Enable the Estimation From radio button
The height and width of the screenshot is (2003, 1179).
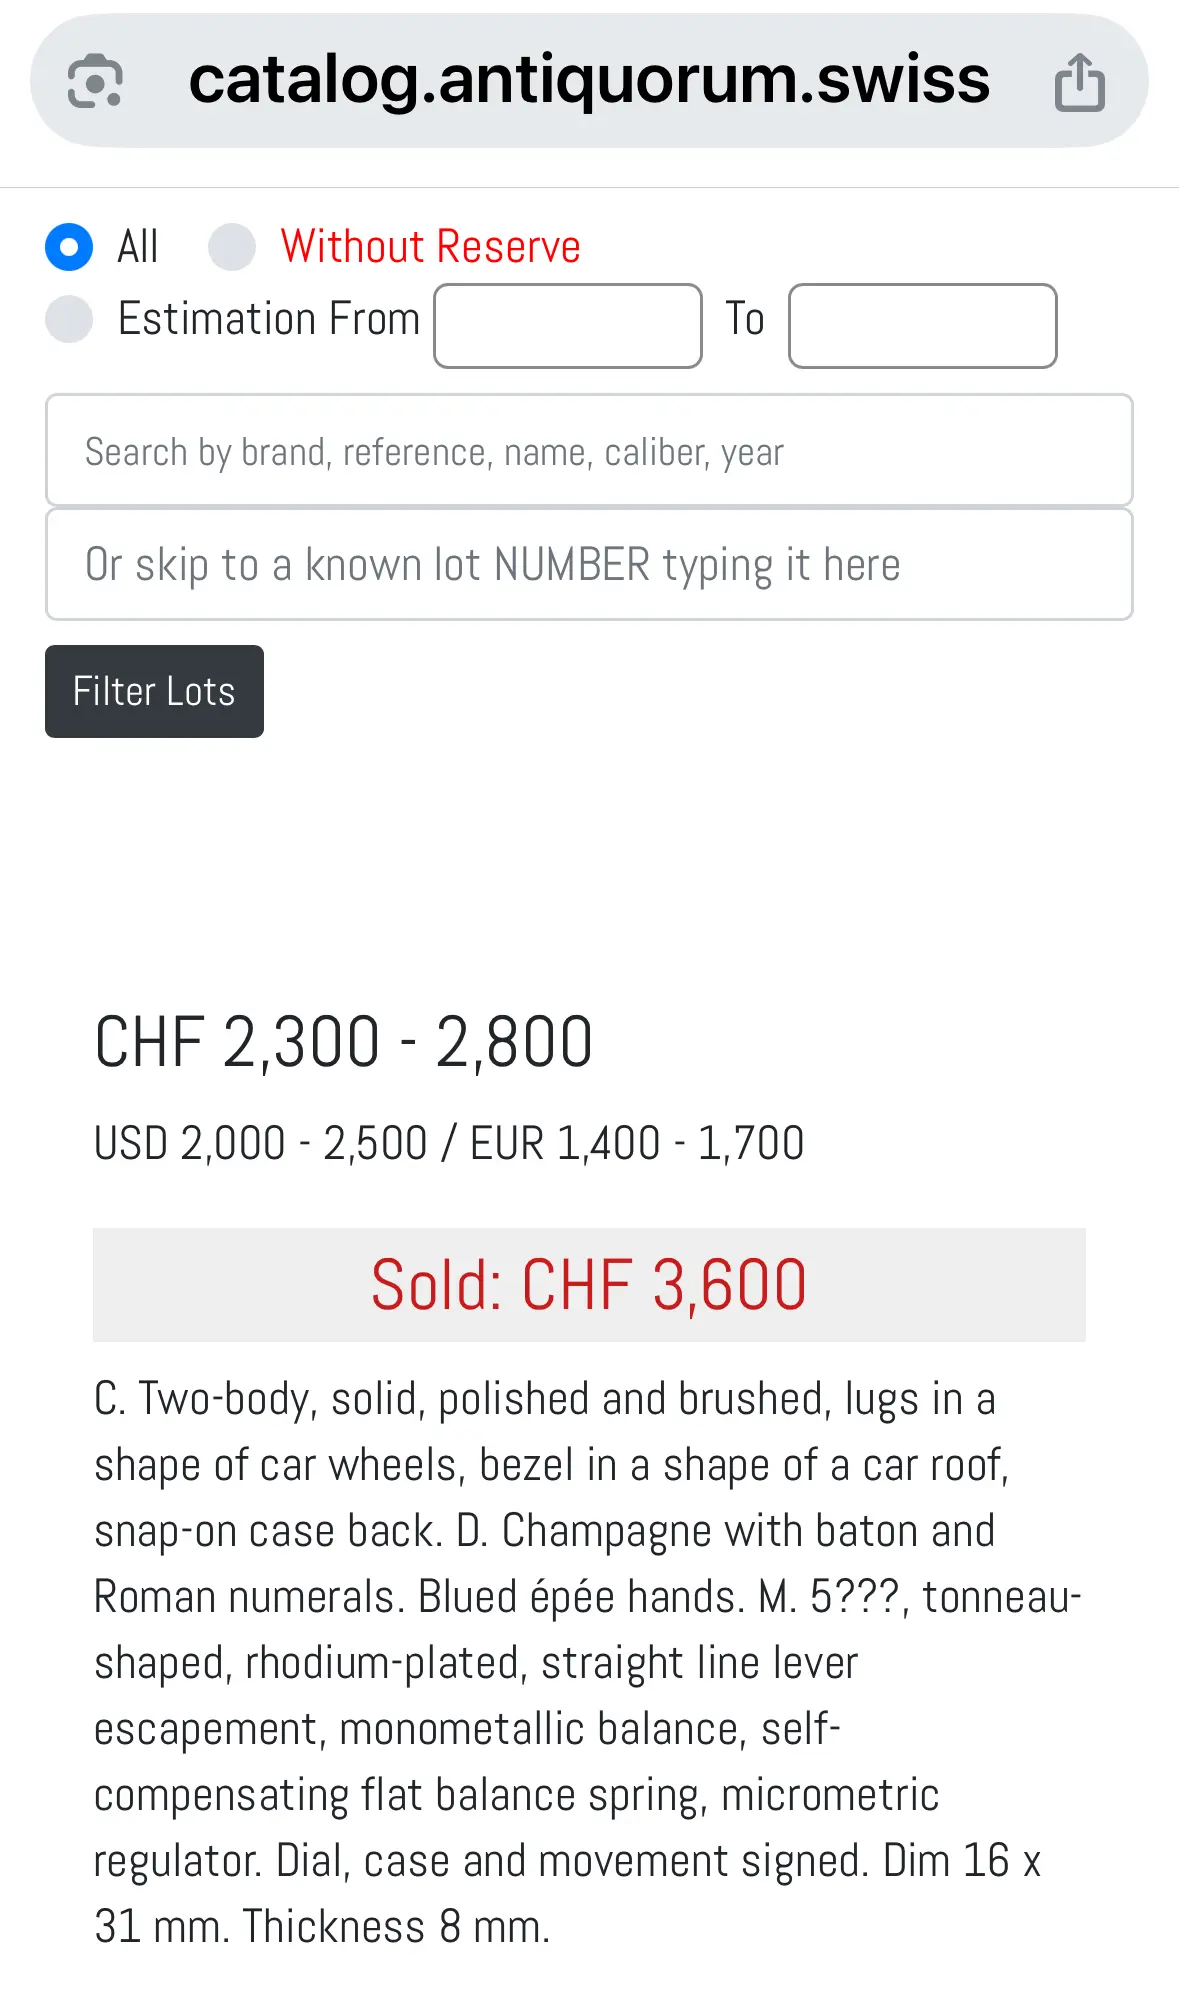pyautogui.click(x=69, y=319)
